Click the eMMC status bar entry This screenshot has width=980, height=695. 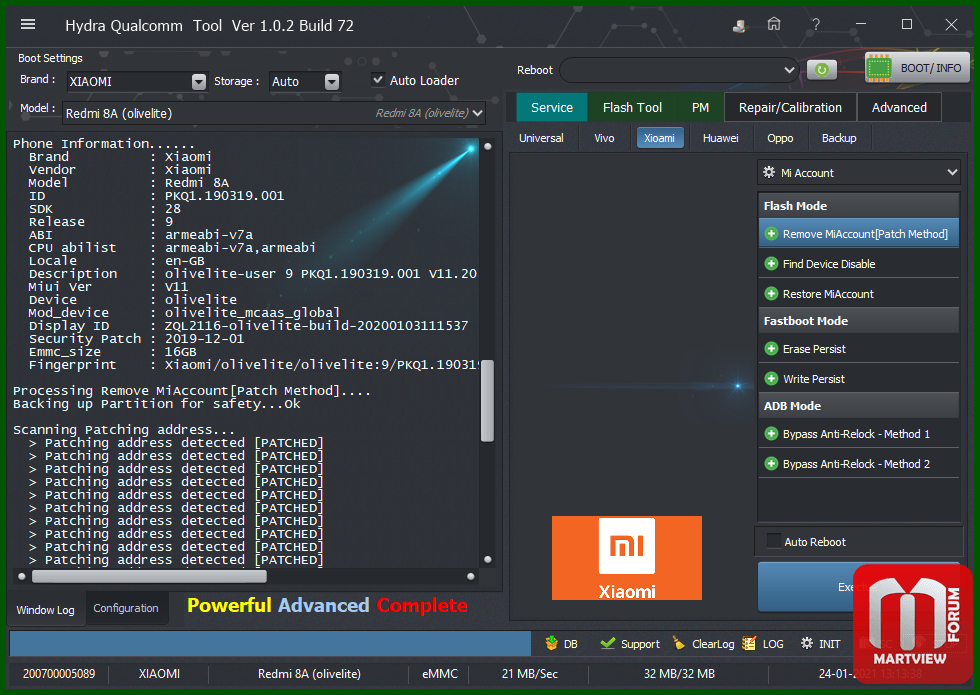[x=440, y=674]
